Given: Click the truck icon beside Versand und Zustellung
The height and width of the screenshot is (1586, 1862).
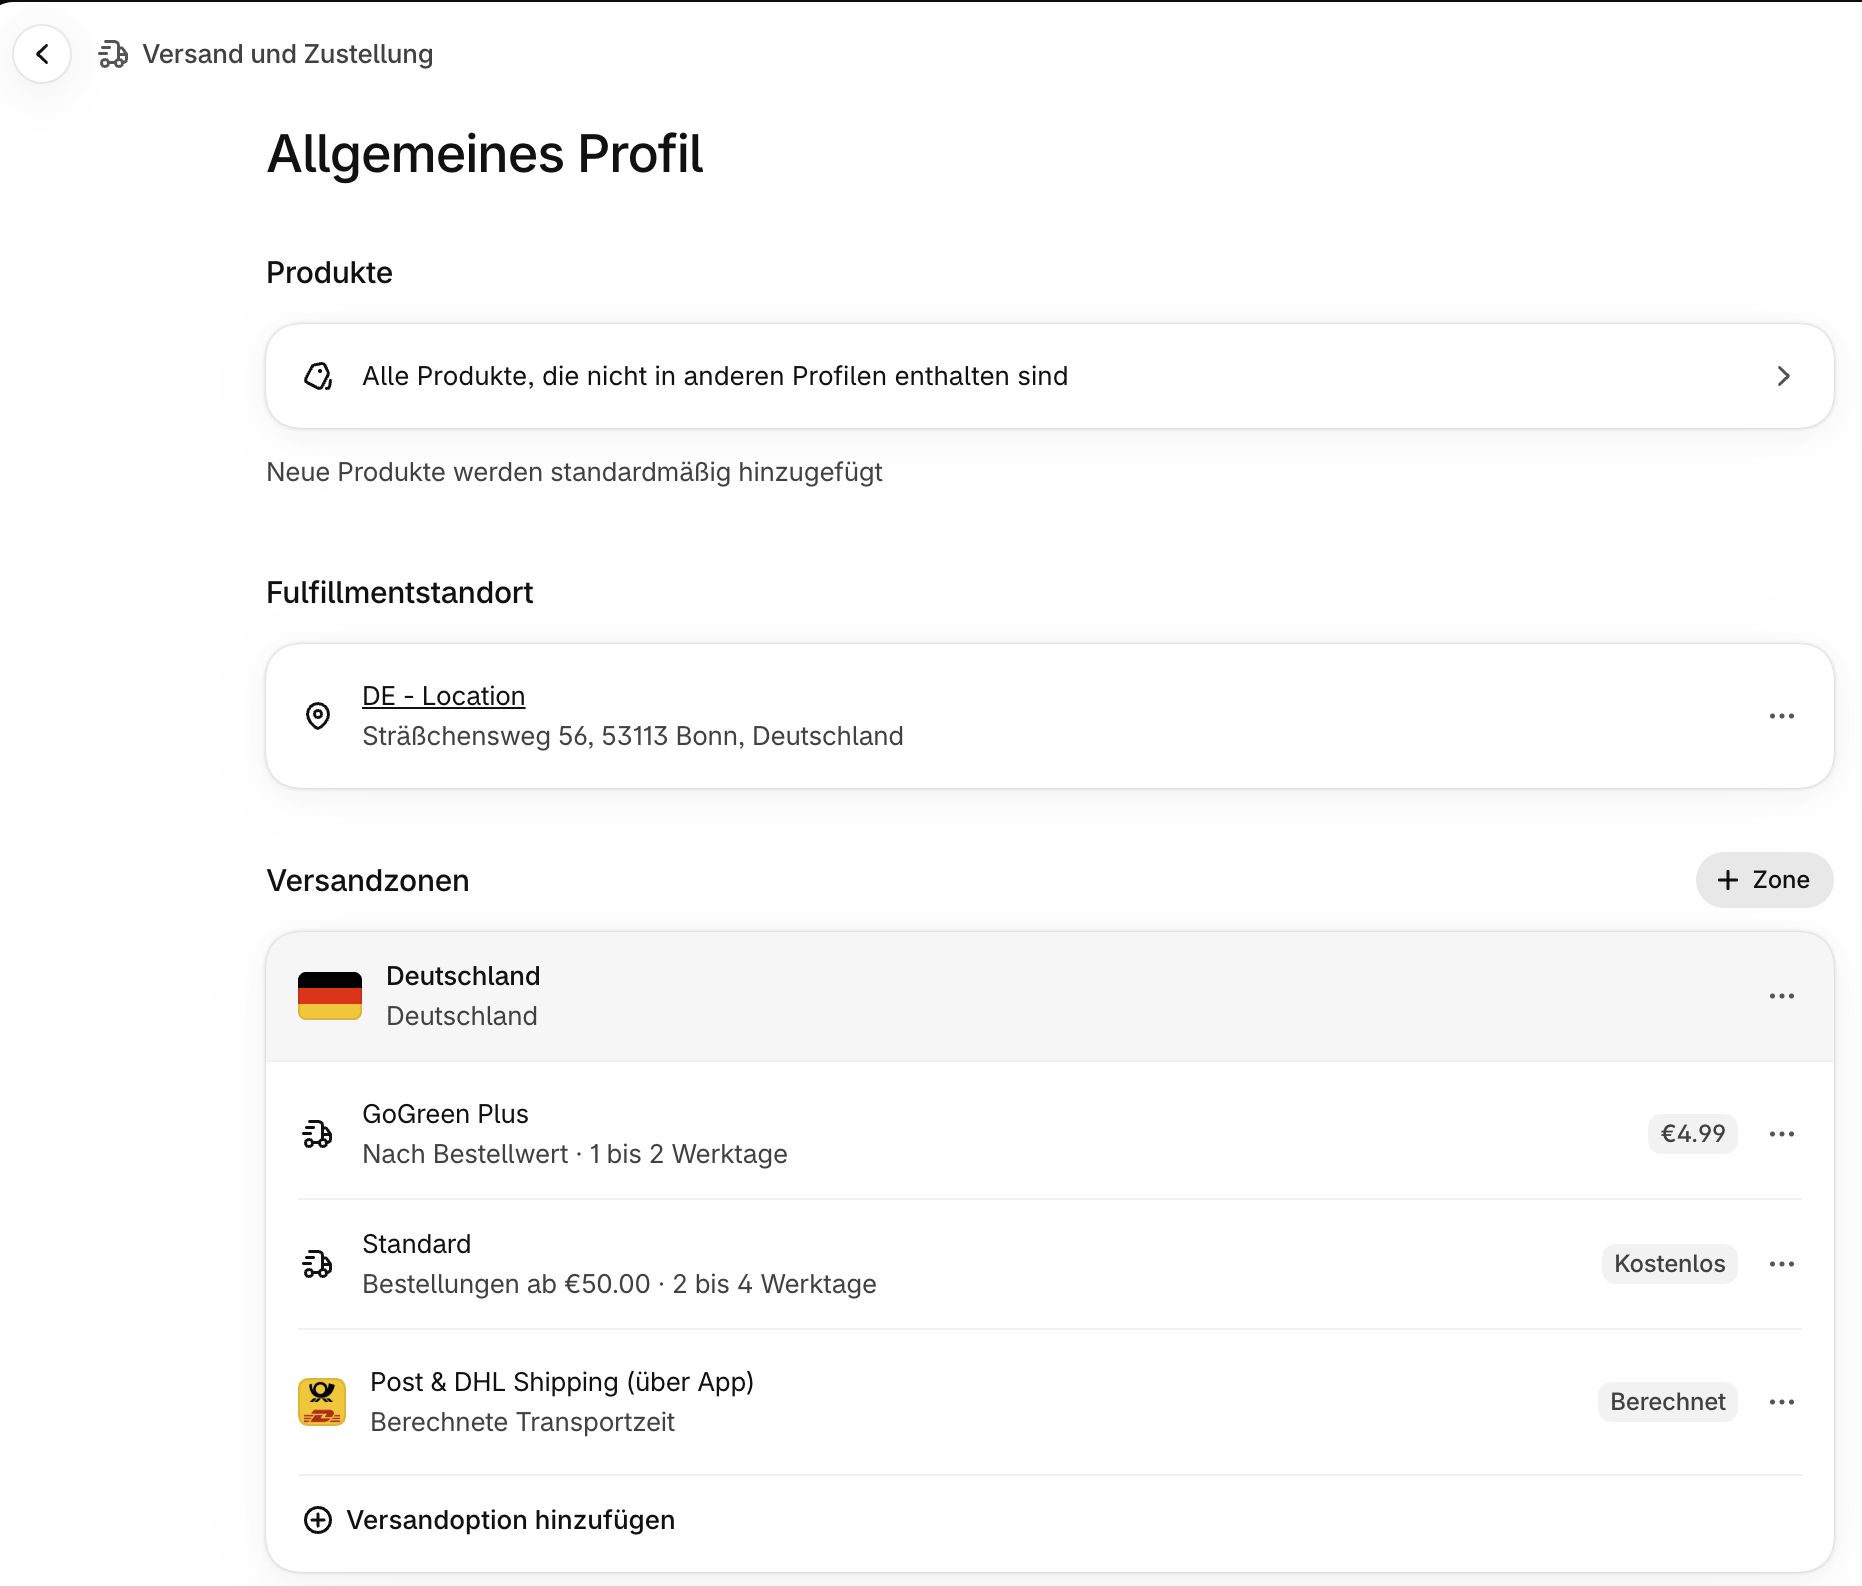Looking at the screenshot, I should pyautogui.click(x=113, y=54).
